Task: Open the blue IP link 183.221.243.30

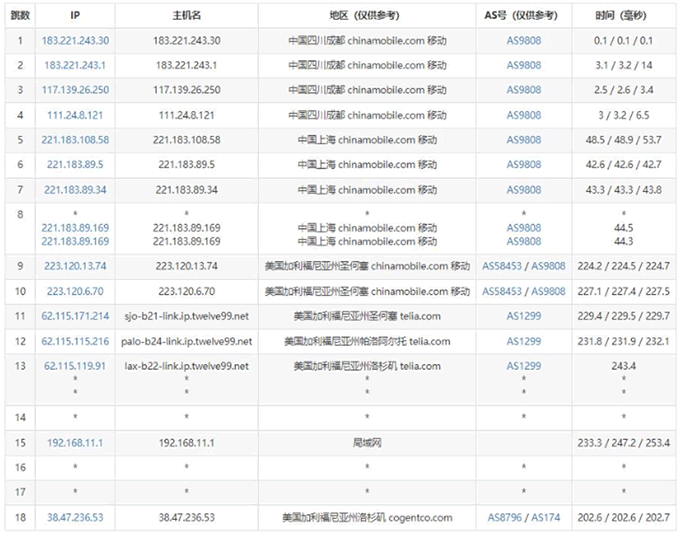Action: (x=76, y=40)
